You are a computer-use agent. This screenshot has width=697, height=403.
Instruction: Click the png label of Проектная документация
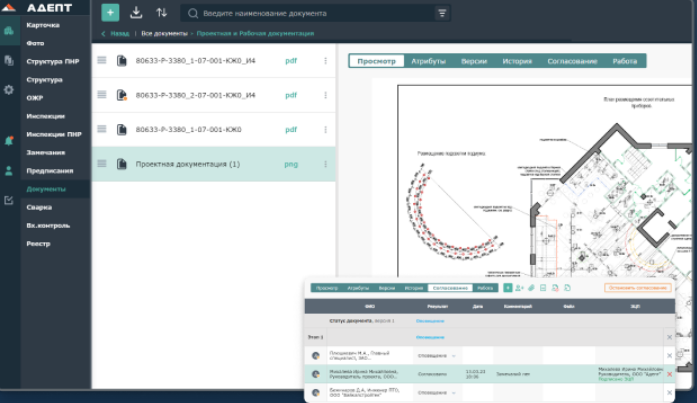(291, 164)
